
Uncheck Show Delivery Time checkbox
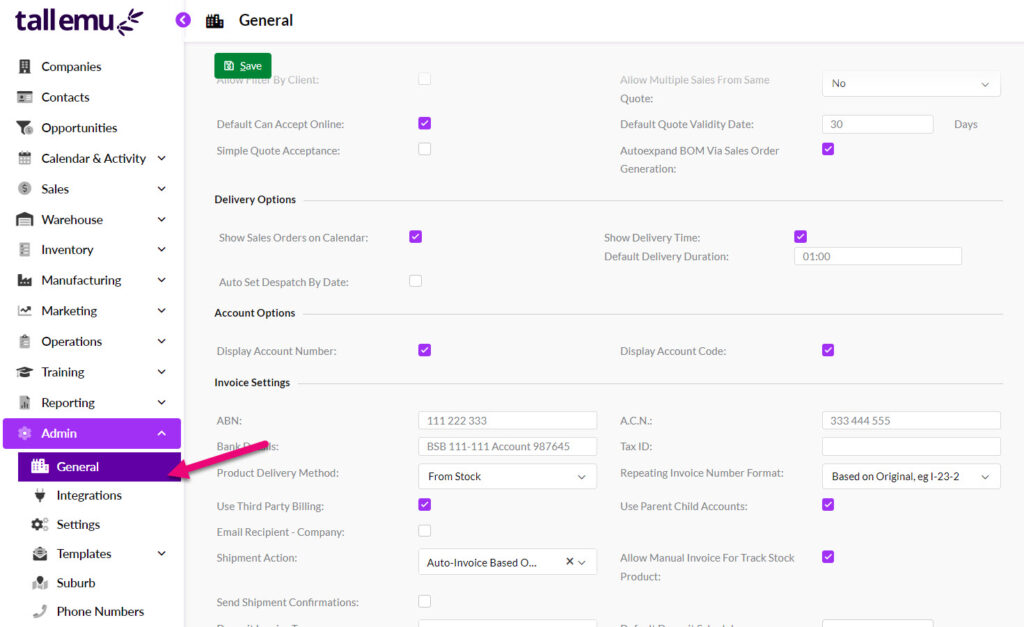pyautogui.click(x=801, y=236)
